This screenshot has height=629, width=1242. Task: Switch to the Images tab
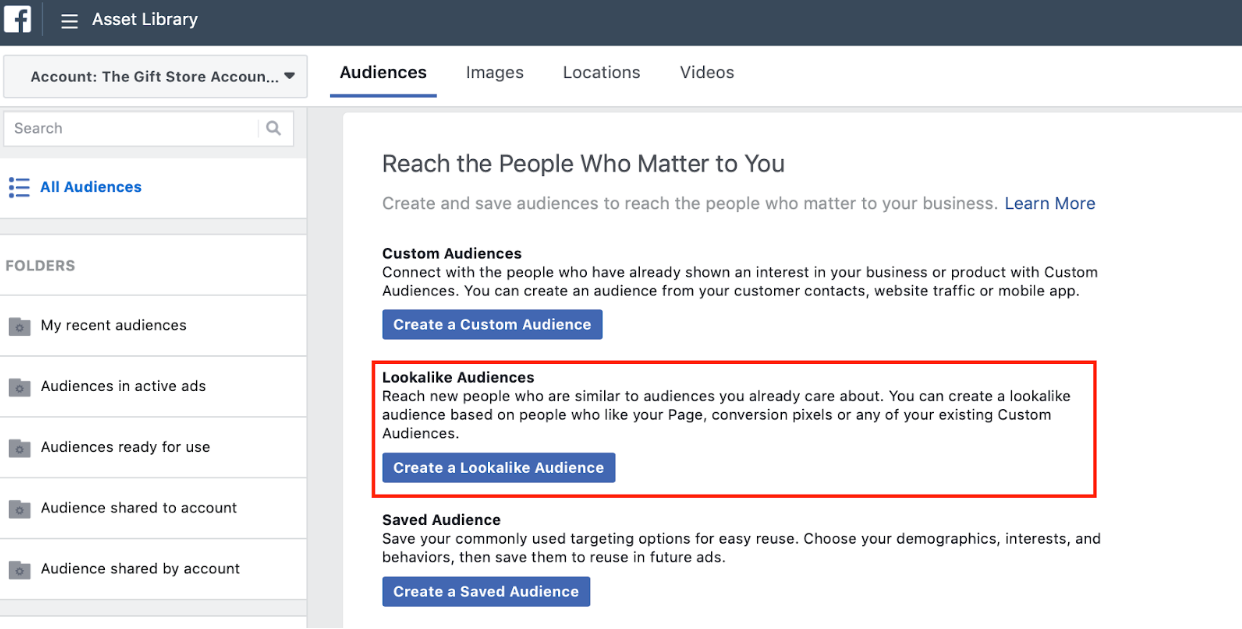coord(494,73)
